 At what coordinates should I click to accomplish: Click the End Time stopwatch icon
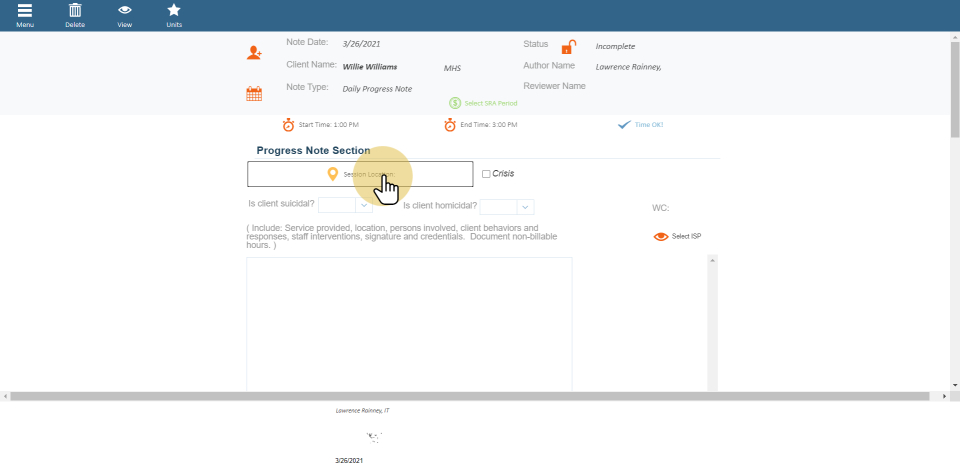451,125
